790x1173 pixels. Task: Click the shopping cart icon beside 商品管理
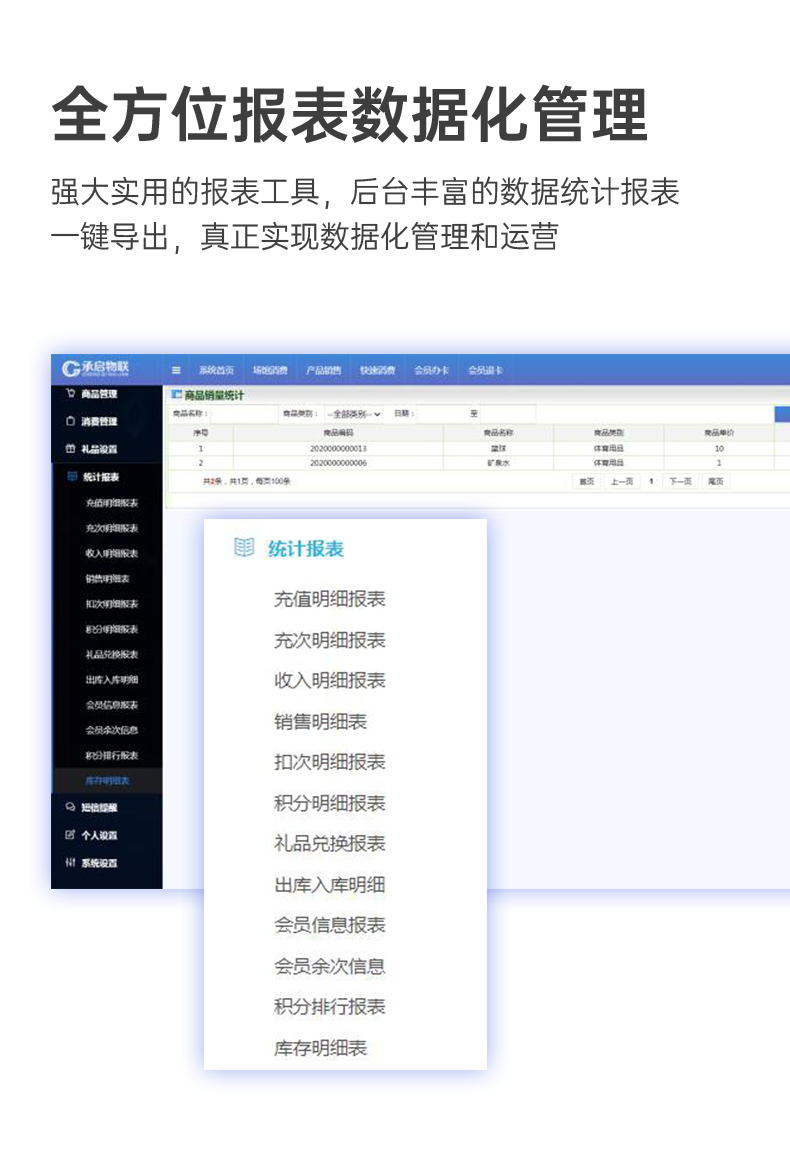pos(70,393)
